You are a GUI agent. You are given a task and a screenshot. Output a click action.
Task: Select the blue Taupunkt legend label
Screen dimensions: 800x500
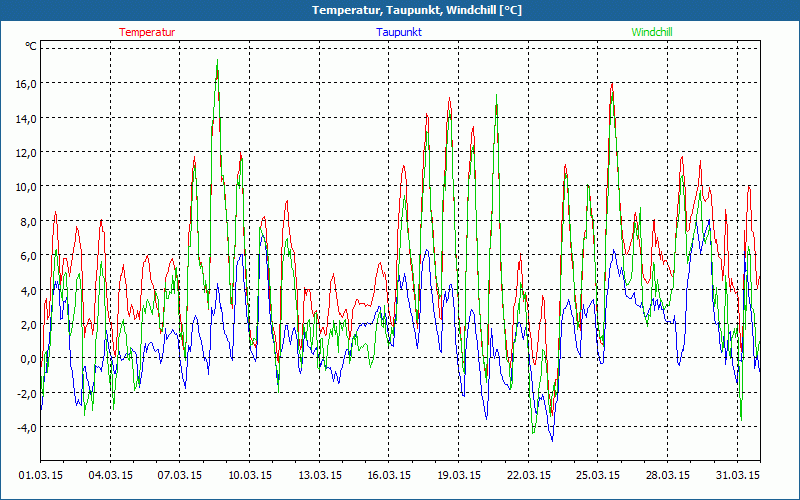pyautogui.click(x=399, y=32)
